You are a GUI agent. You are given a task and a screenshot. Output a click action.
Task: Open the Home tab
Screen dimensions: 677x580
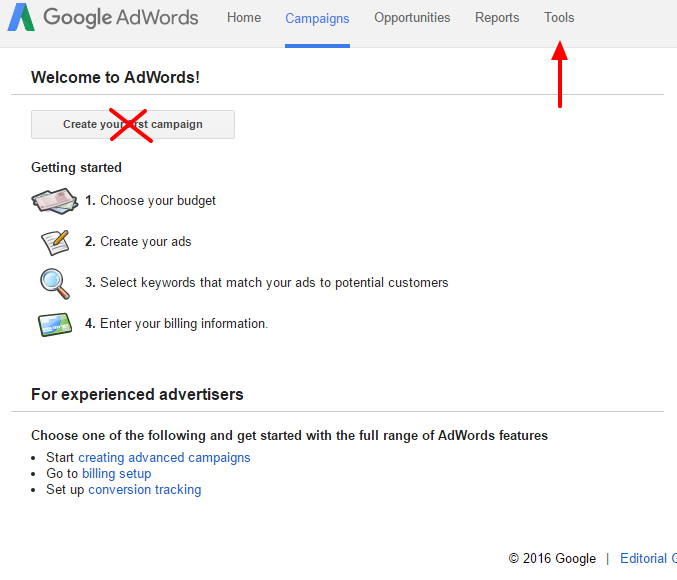click(244, 18)
